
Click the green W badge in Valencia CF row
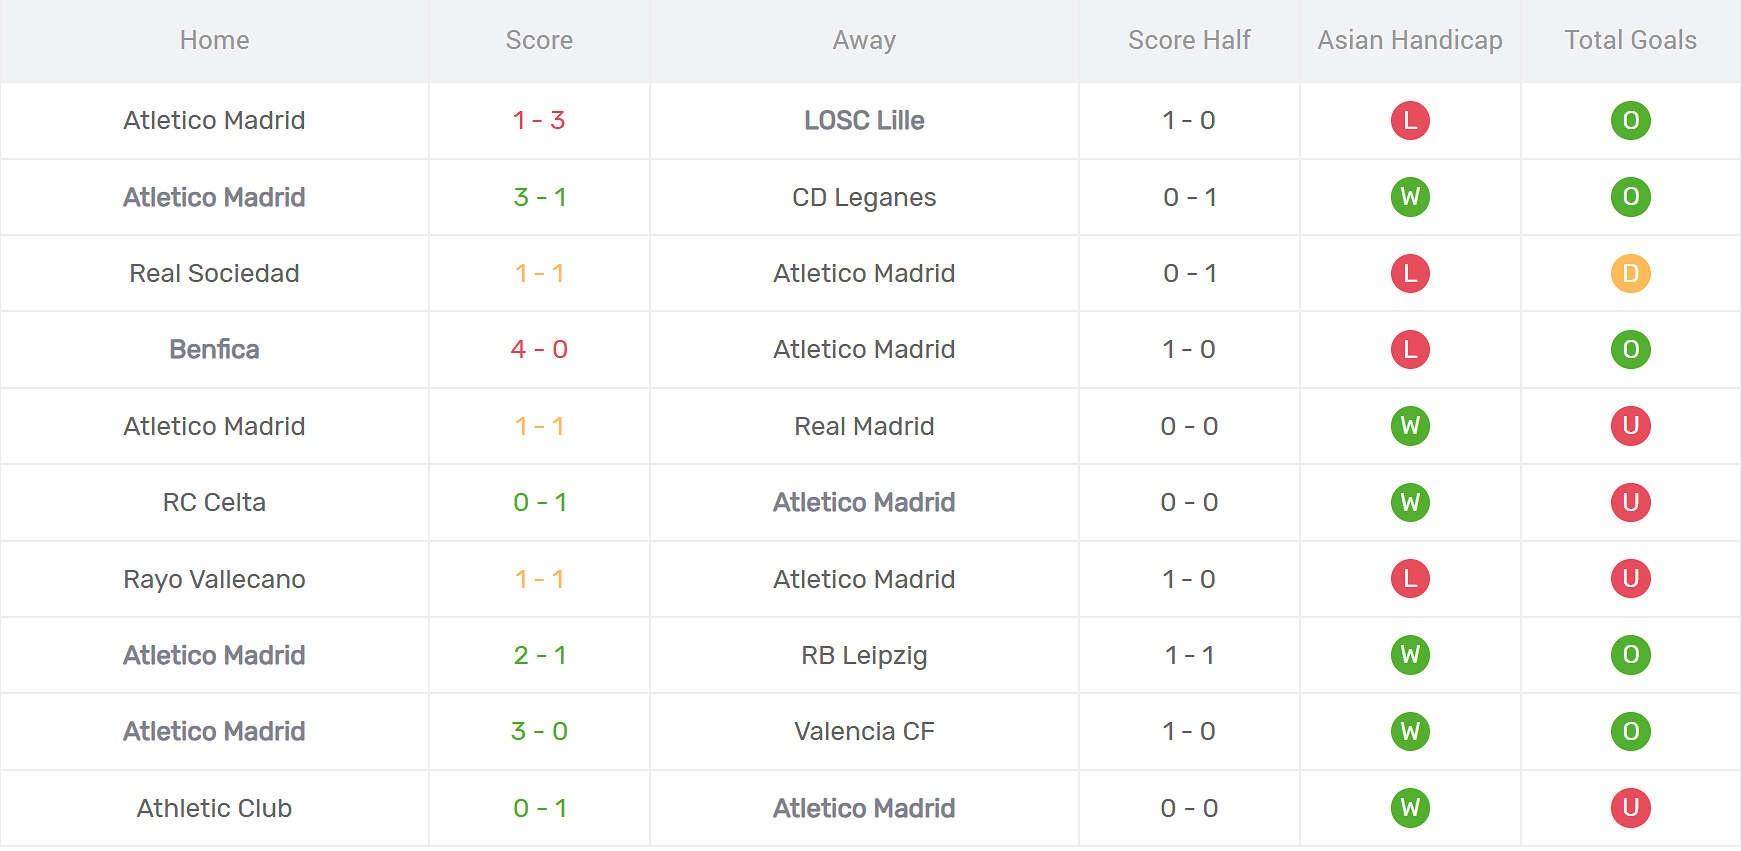pyautogui.click(x=1410, y=731)
